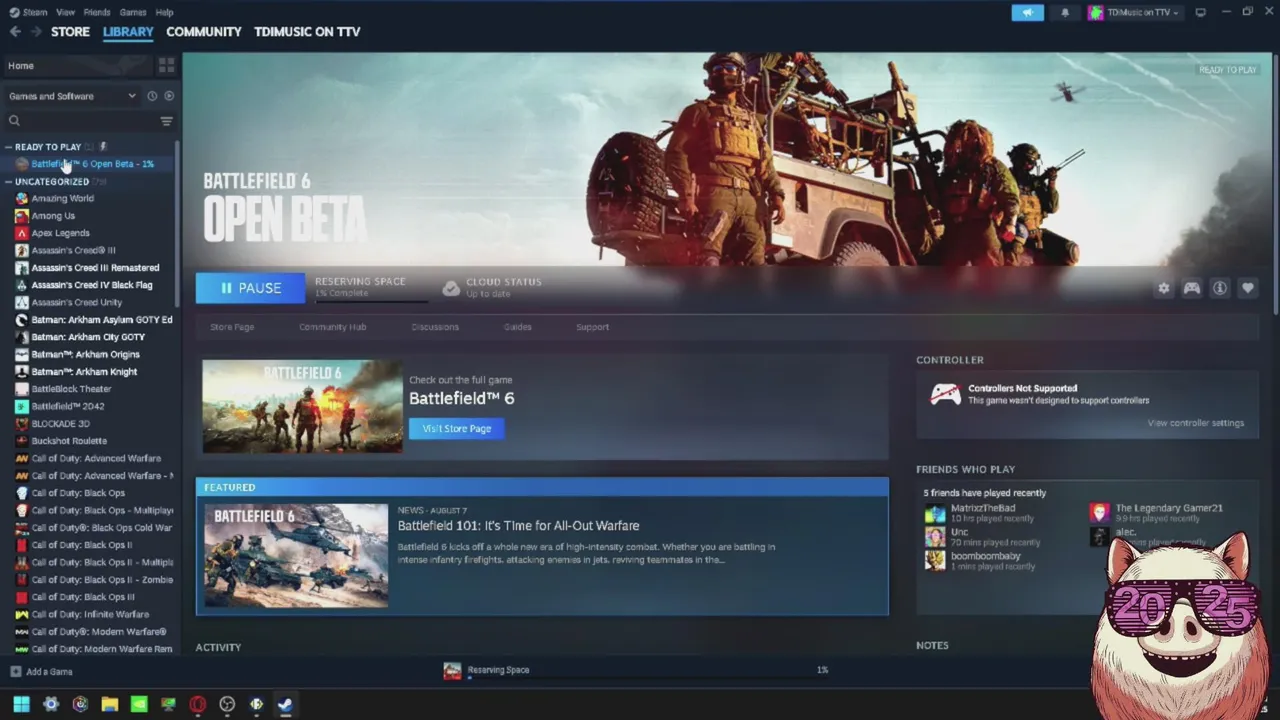
Task: Open Battlefield 101 news headline
Action: (x=518, y=526)
